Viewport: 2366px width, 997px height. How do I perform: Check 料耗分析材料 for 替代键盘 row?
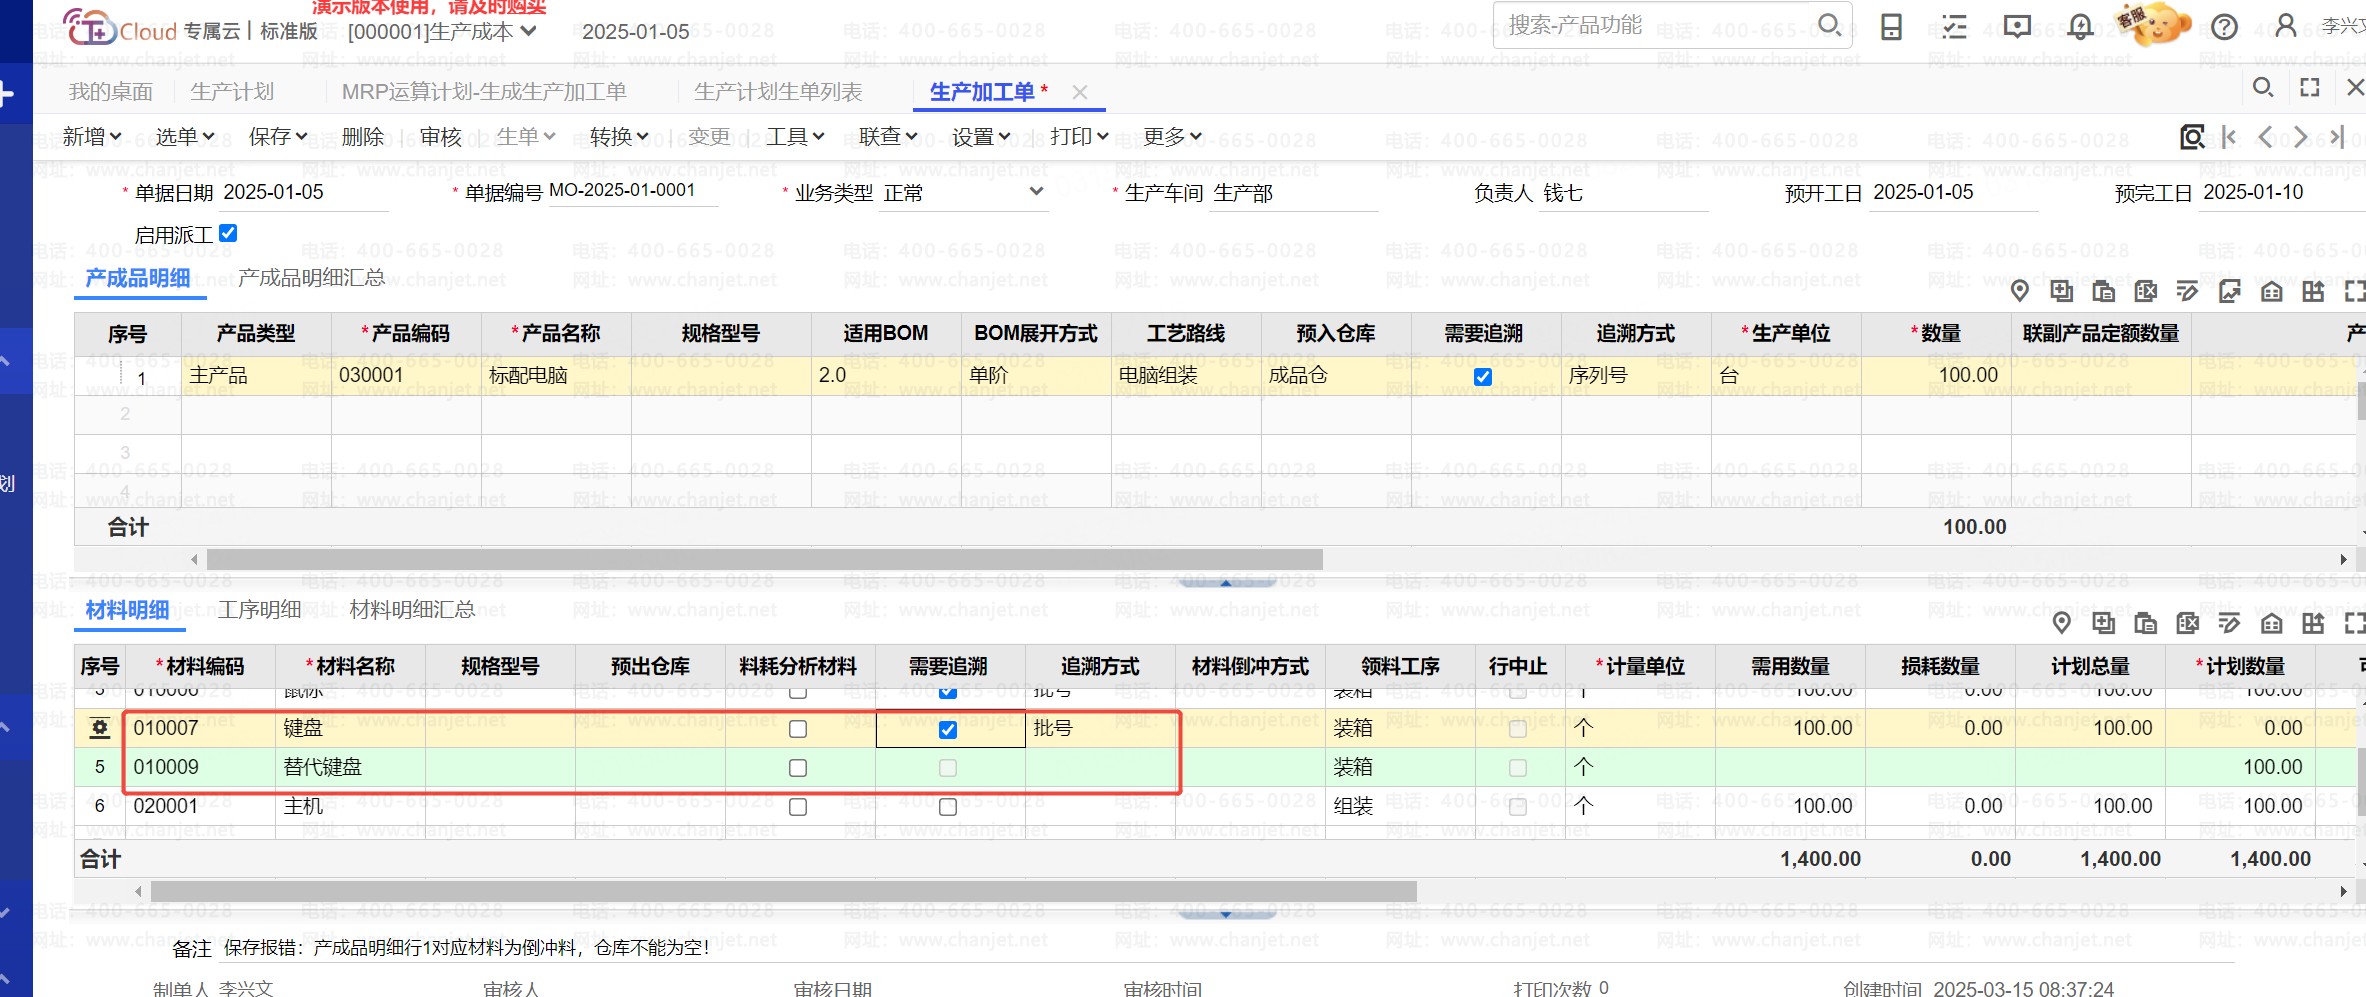tap(797, 768)
